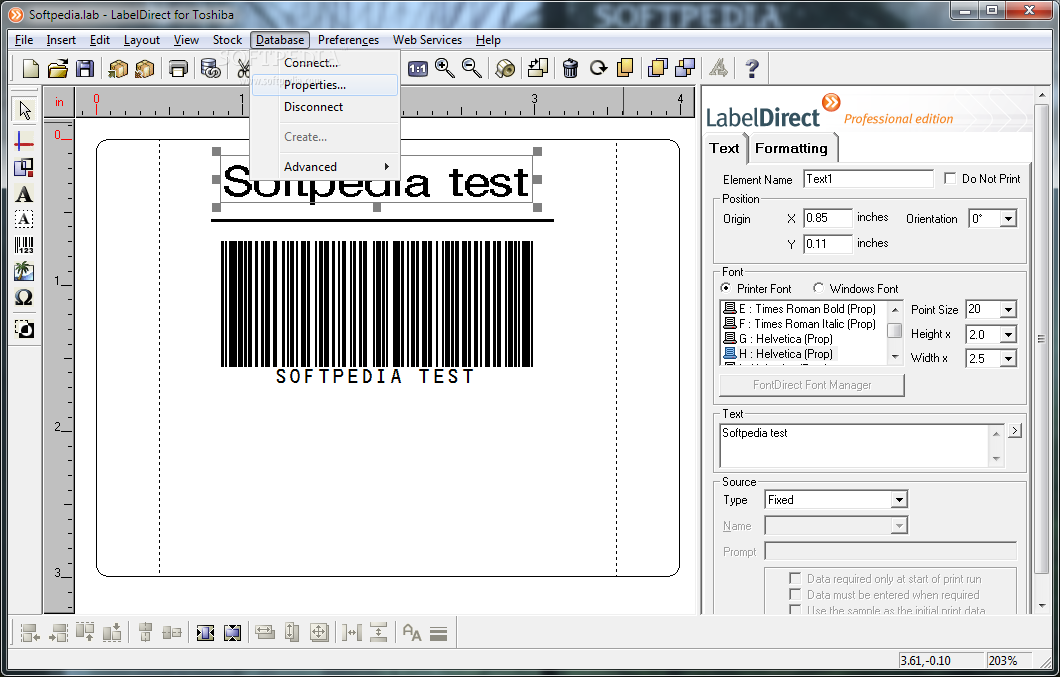Viewport: 1060px width, 677px height.
Task: Select font G : Helvetica (Prop)
Action: click(x=778, y=339)
